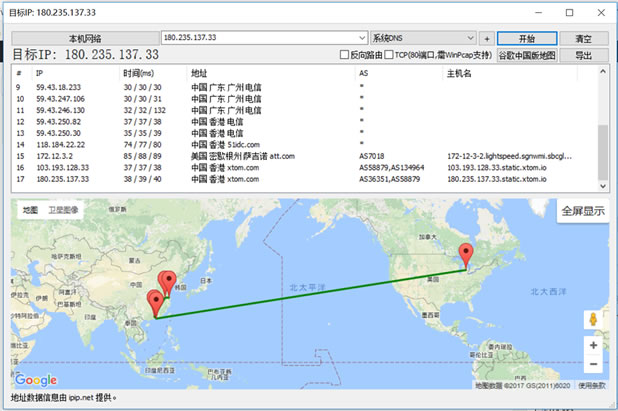Click the 导出 export button
Viewport: 618px width, 411px height.
click(582, 56)
